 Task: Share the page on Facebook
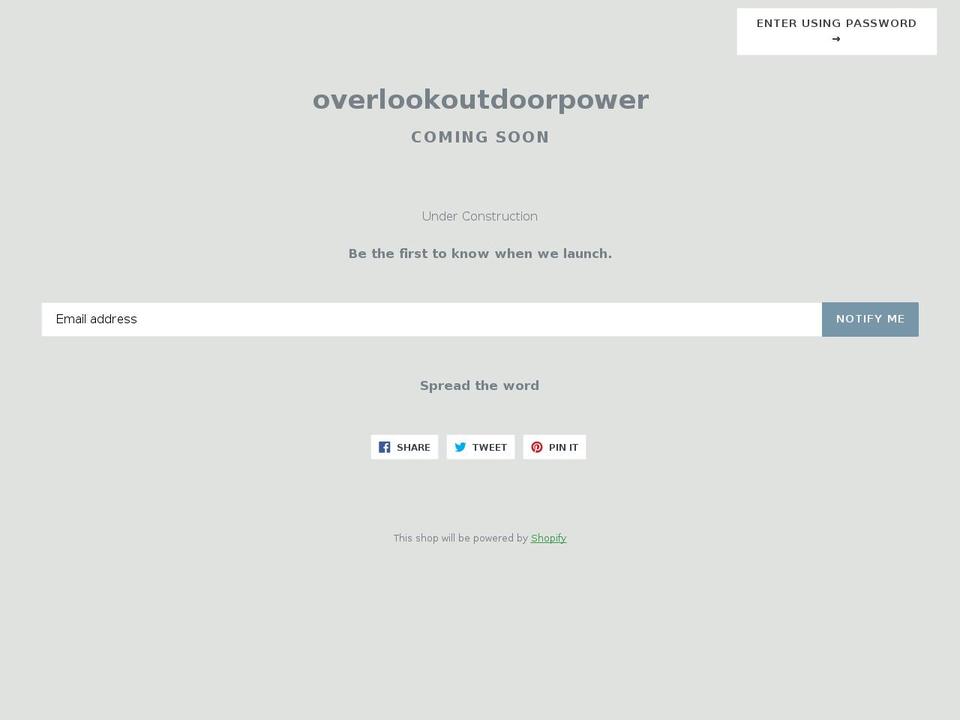coord(405,447)
